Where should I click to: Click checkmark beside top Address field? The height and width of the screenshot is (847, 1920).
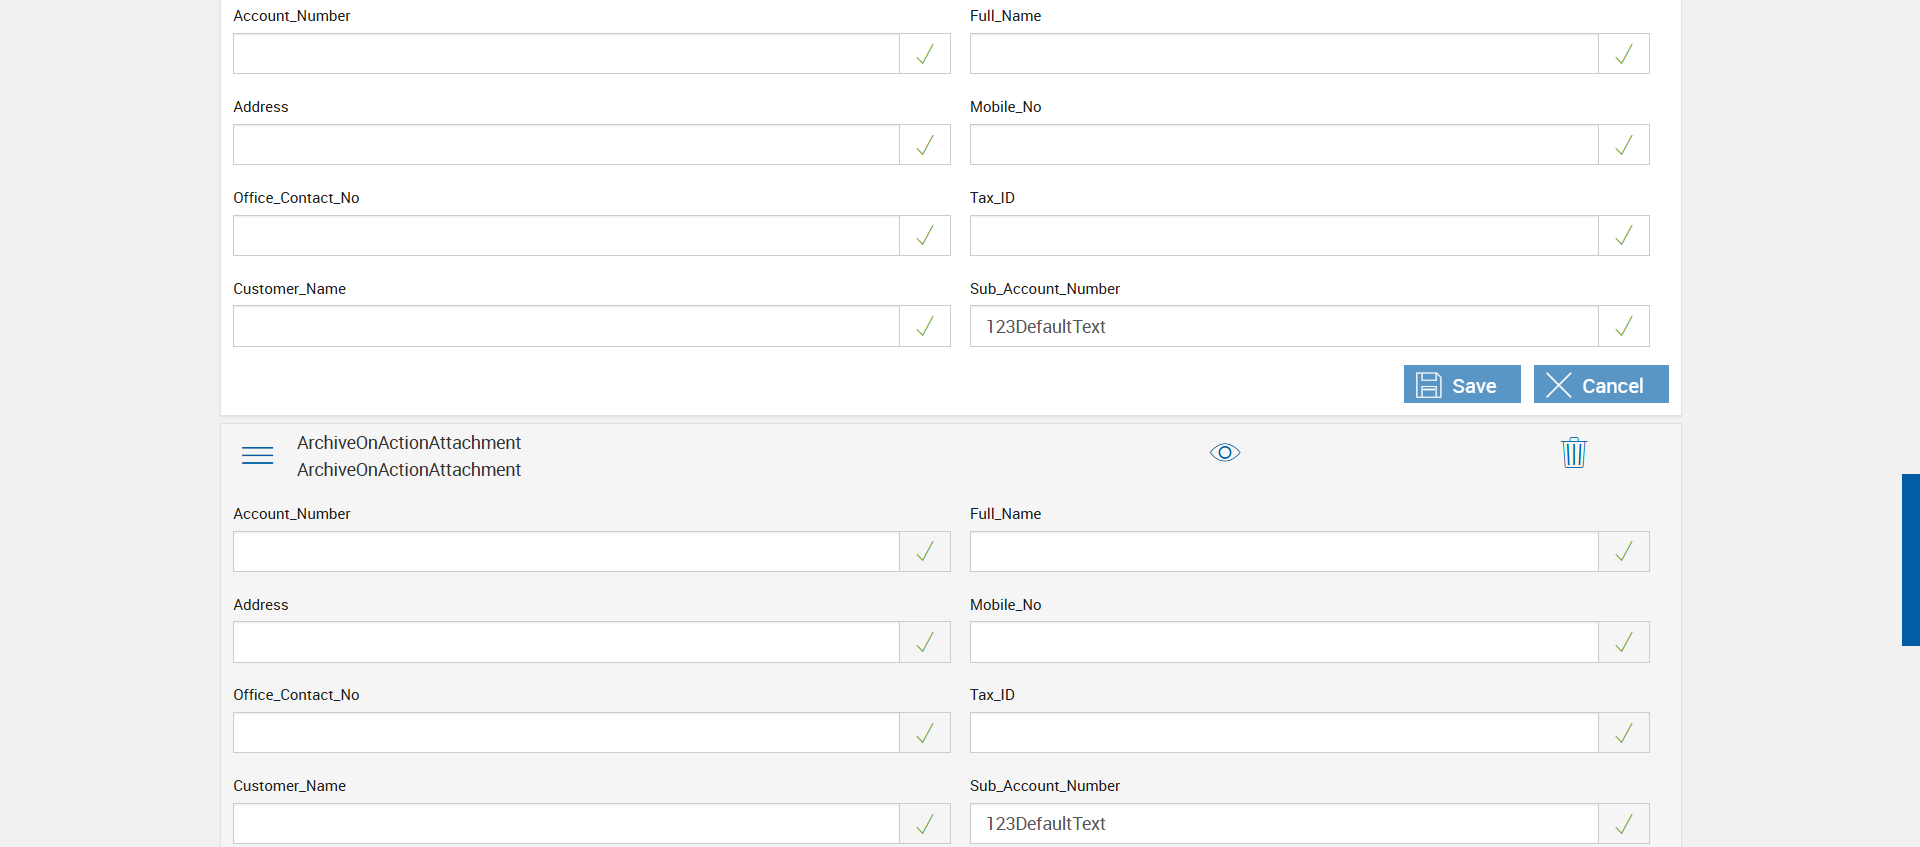point(925,145)
